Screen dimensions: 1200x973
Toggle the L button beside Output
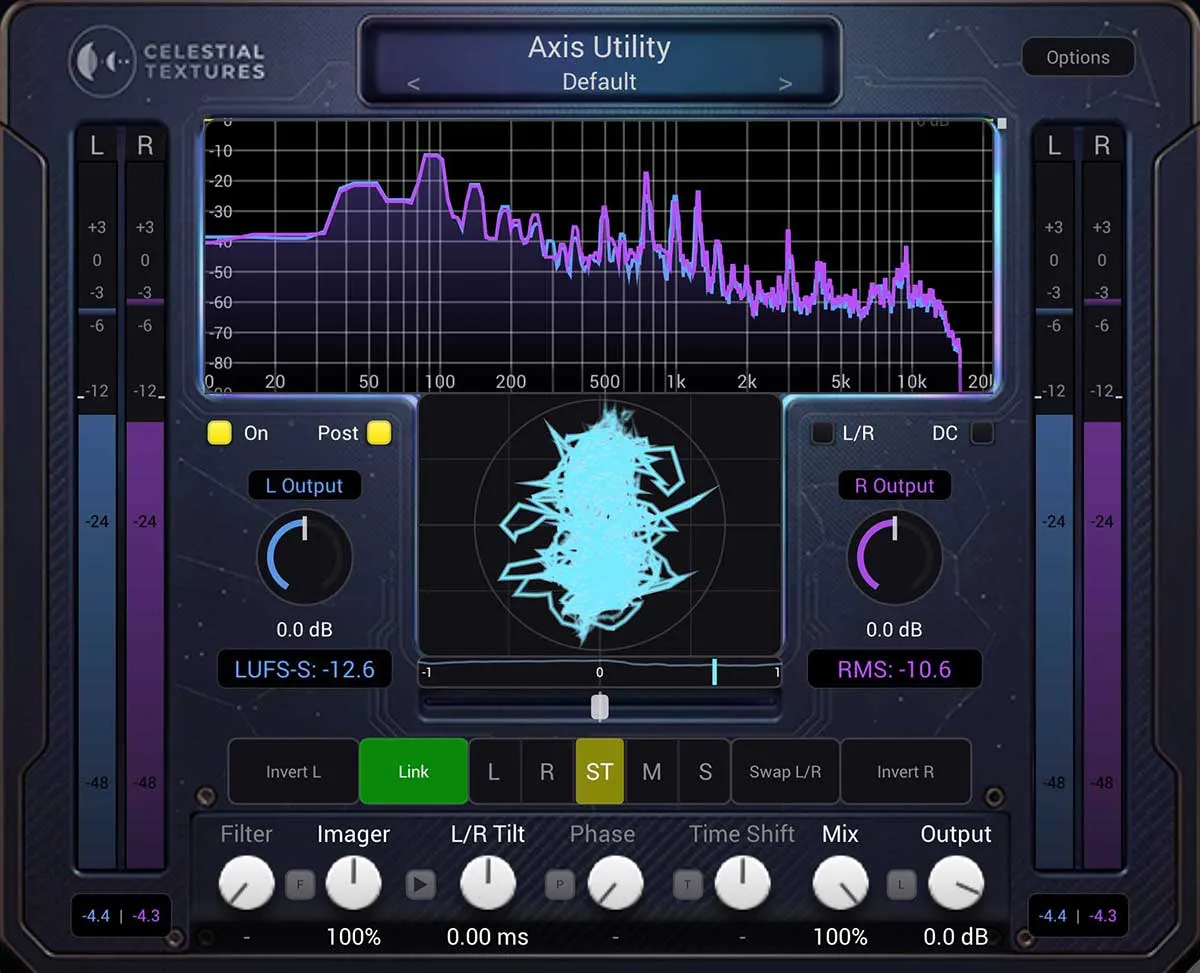point(902,884)
